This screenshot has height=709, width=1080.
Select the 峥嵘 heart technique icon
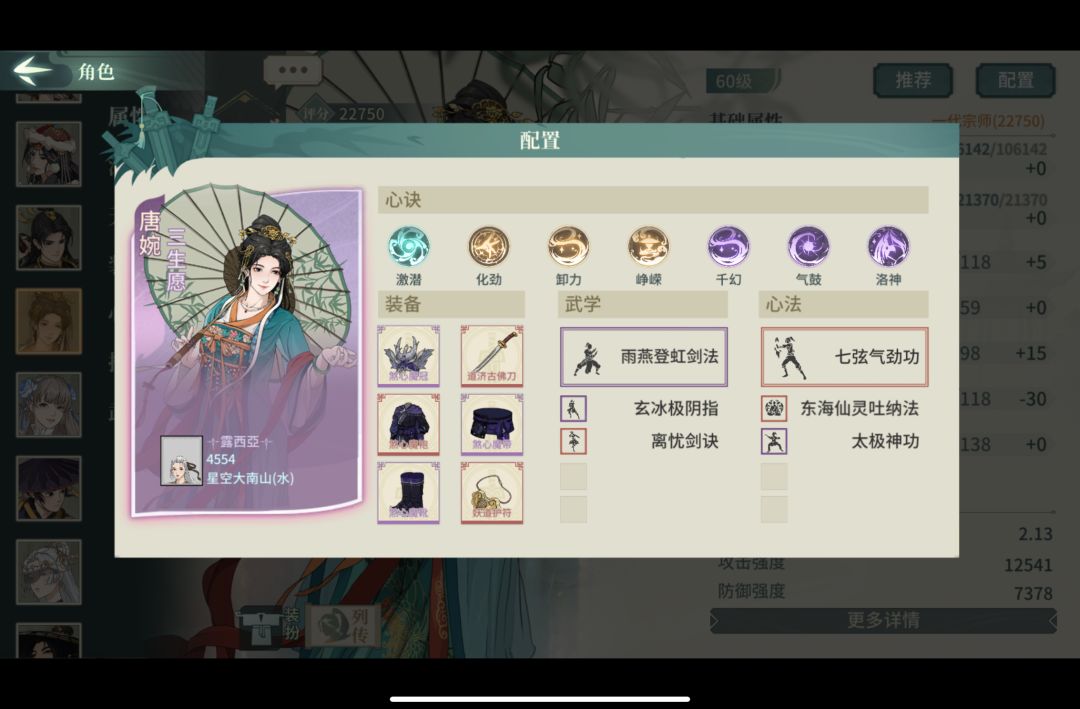[649, 247]
